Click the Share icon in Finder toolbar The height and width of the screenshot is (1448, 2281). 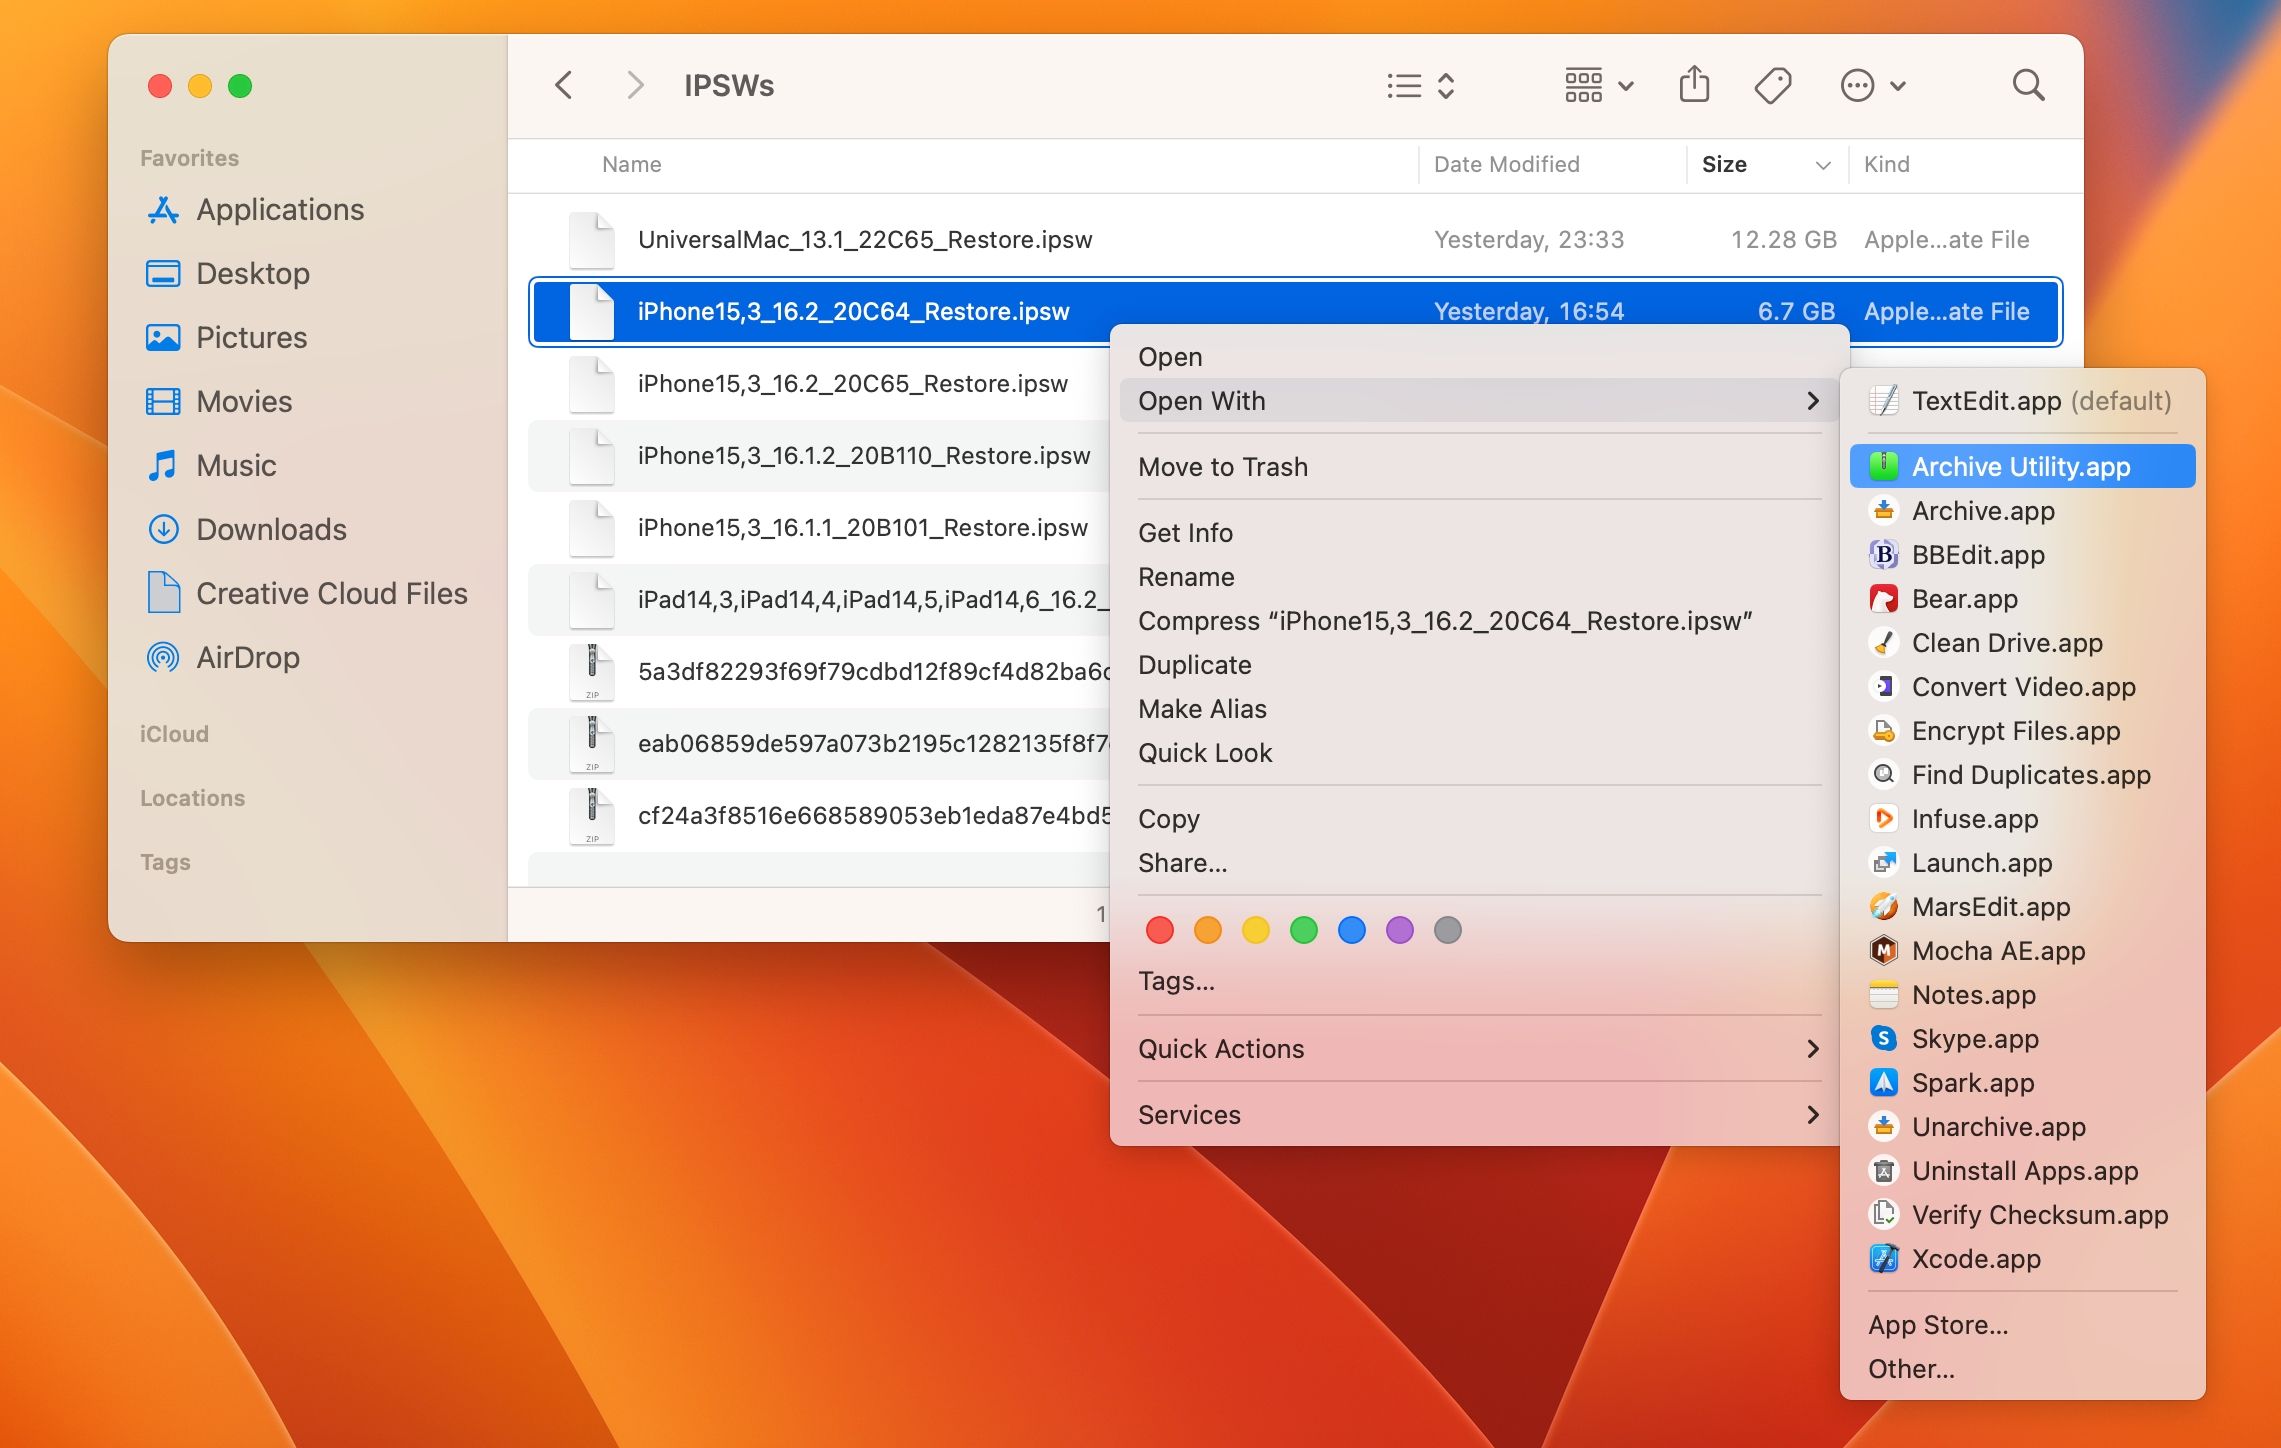(1694, 85)
